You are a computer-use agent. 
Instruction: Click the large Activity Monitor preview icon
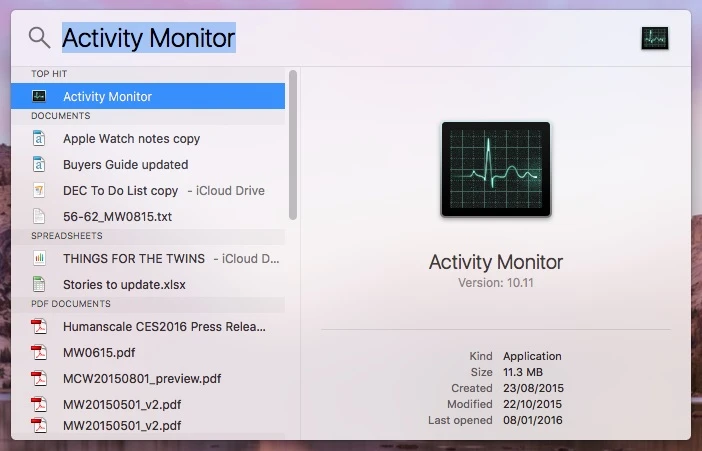[x=495, y=169]
